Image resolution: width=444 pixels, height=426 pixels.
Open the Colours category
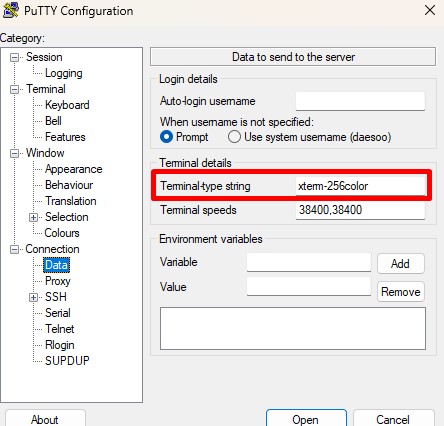point(62,233)
